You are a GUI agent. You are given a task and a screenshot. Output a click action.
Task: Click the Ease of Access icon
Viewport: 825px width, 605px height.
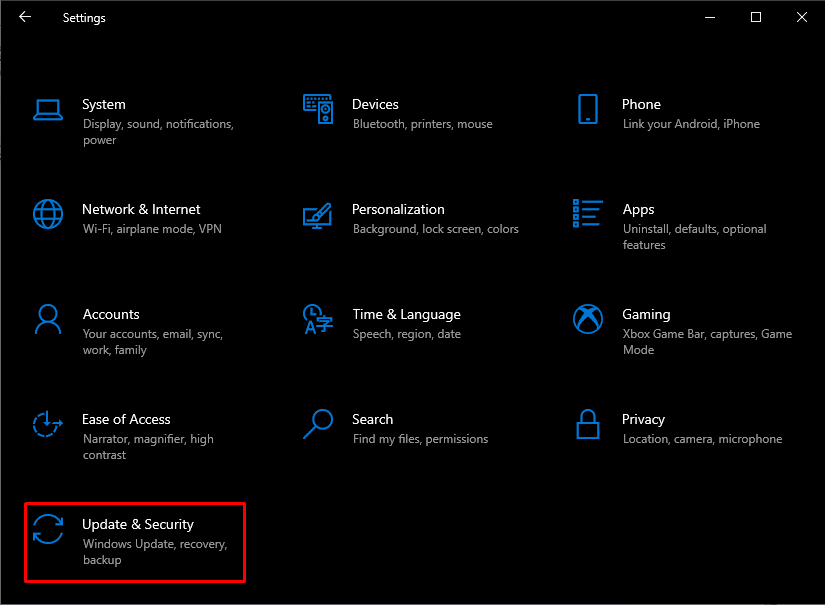48,425
